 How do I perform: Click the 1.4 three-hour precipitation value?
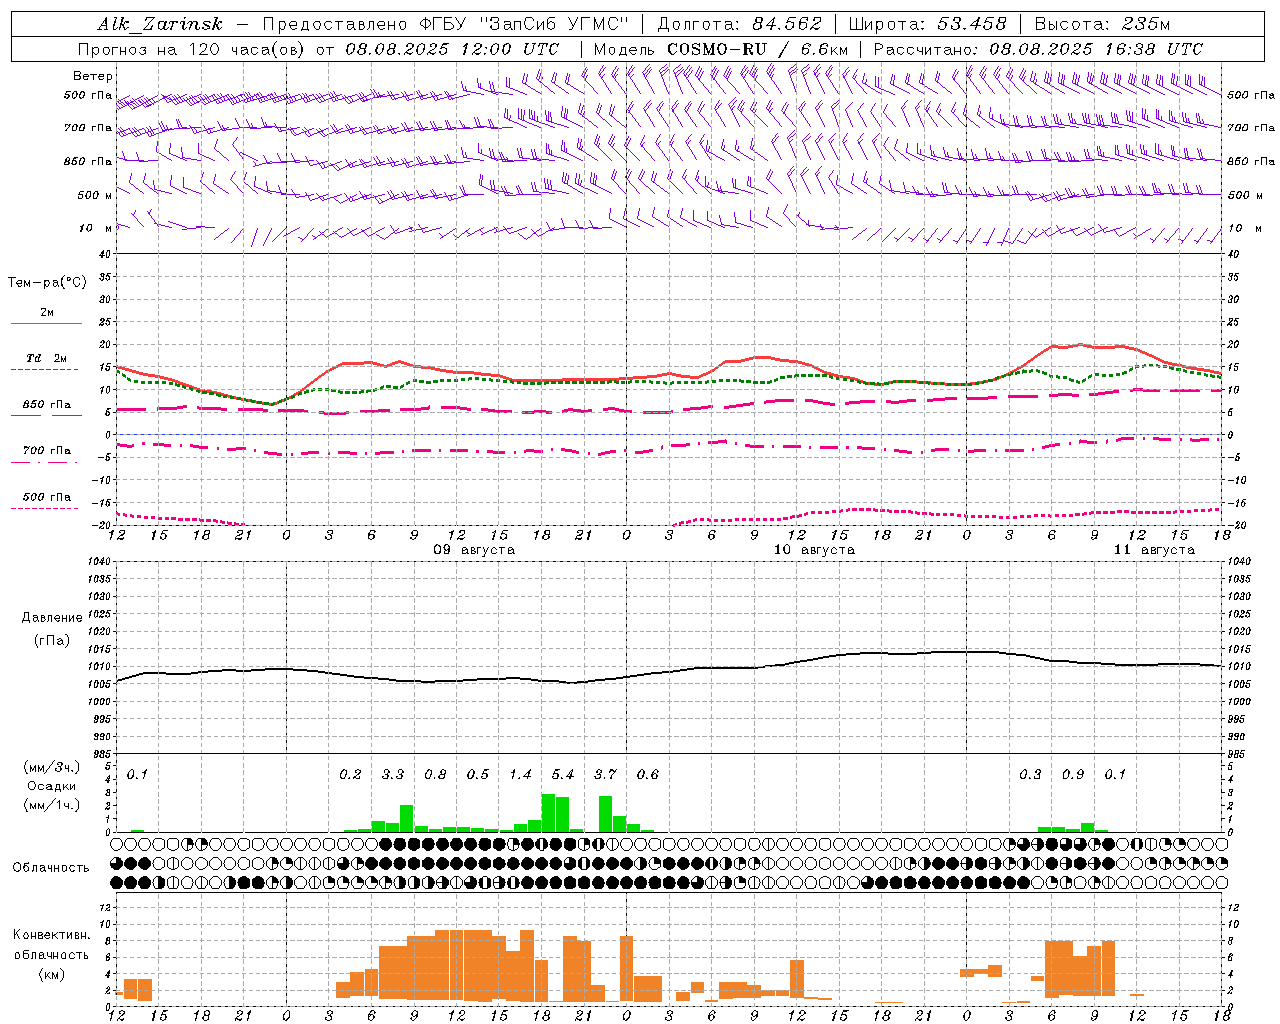pos(520,775)
